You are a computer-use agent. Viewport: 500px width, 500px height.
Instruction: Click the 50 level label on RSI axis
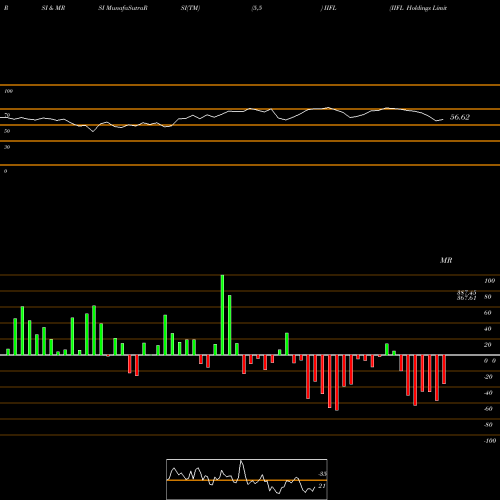pos(7,131)
